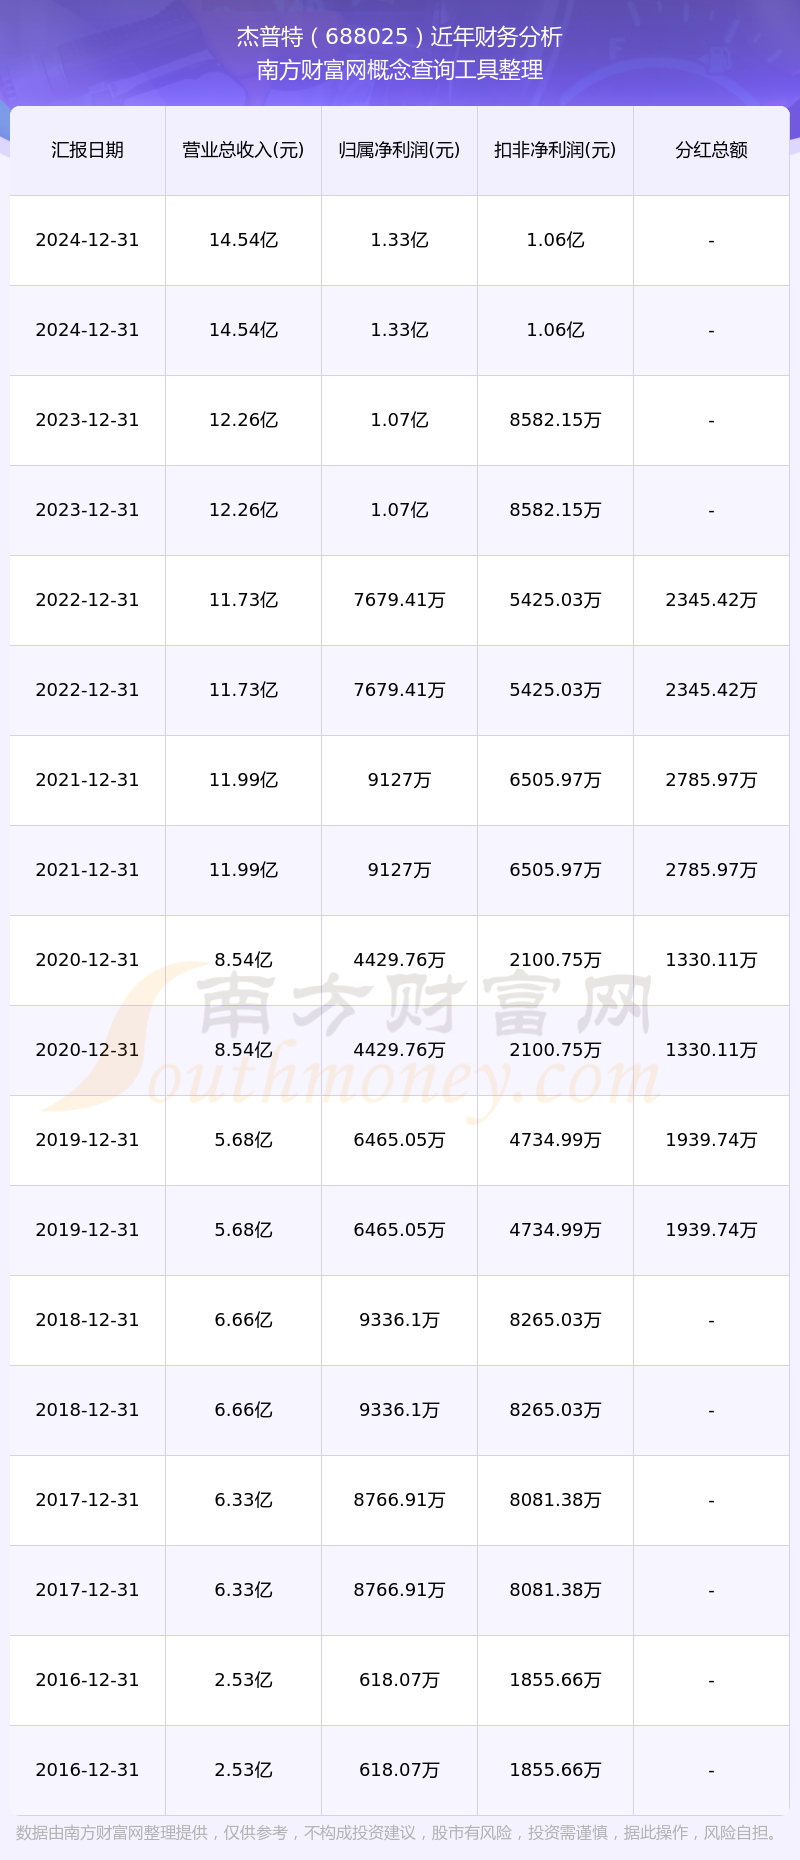Screen dimensions: 800x1860
Task: Click the first 8582.15万 cell
Action: coord(555,420)
